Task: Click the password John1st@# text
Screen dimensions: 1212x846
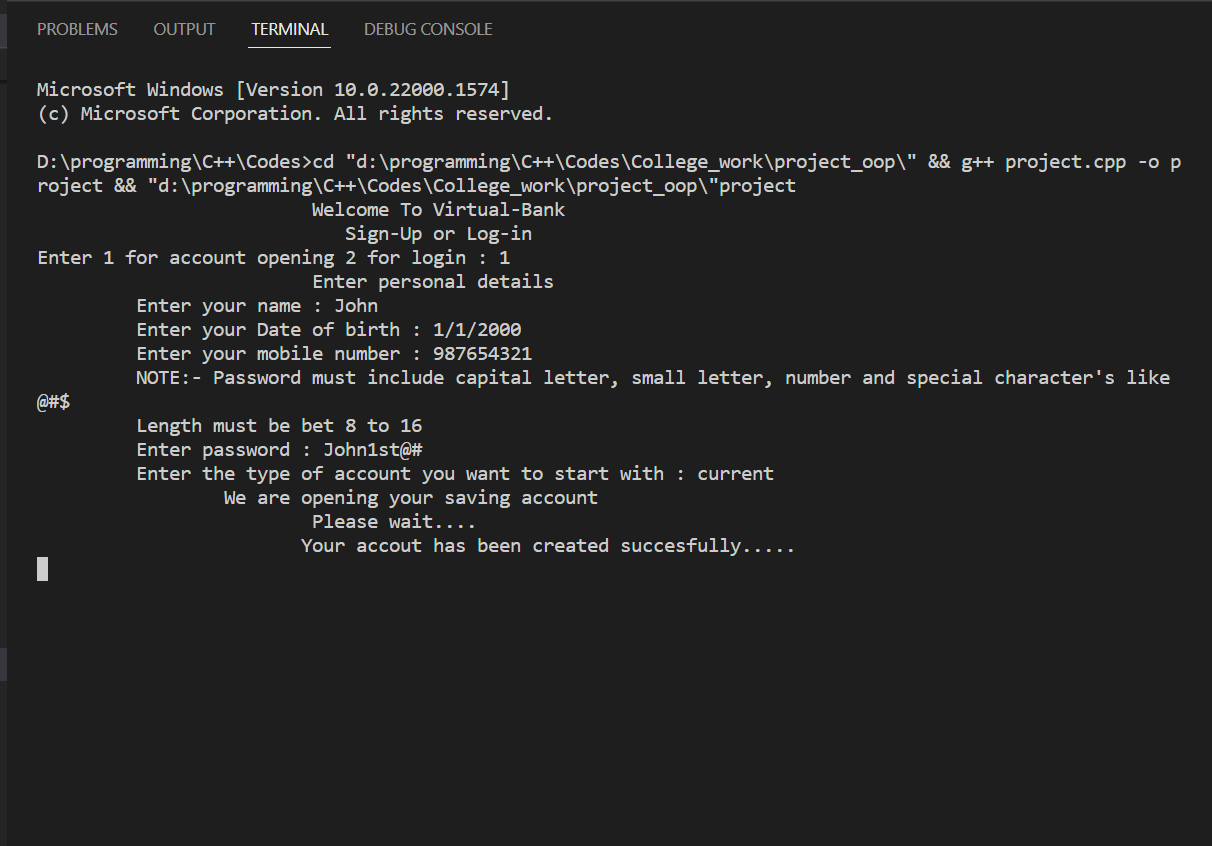Action: coord(372,449)
